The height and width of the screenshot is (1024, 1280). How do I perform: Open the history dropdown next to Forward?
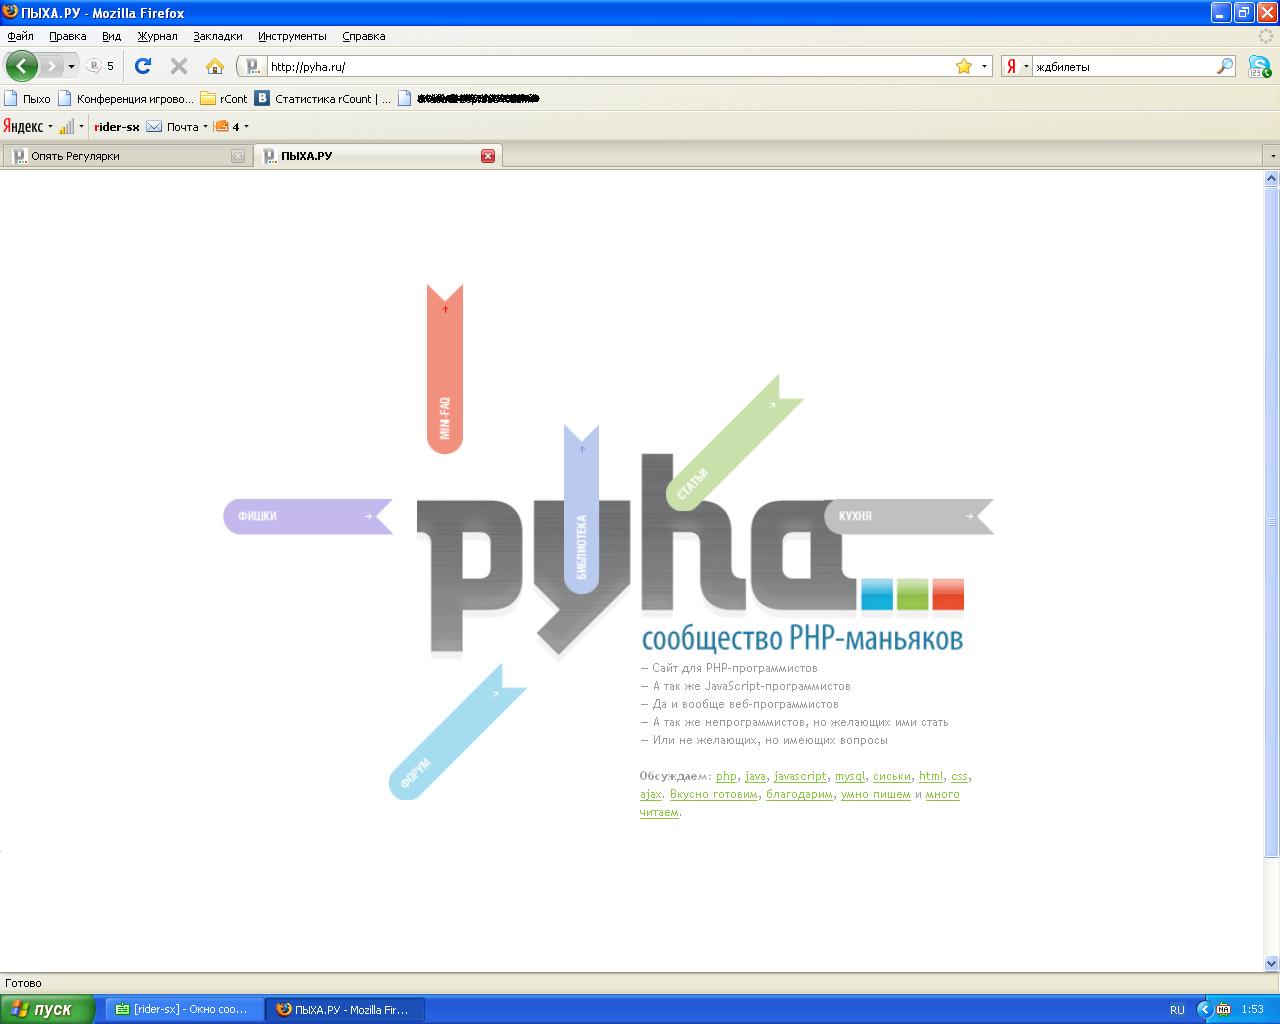[x=71, y=66]
